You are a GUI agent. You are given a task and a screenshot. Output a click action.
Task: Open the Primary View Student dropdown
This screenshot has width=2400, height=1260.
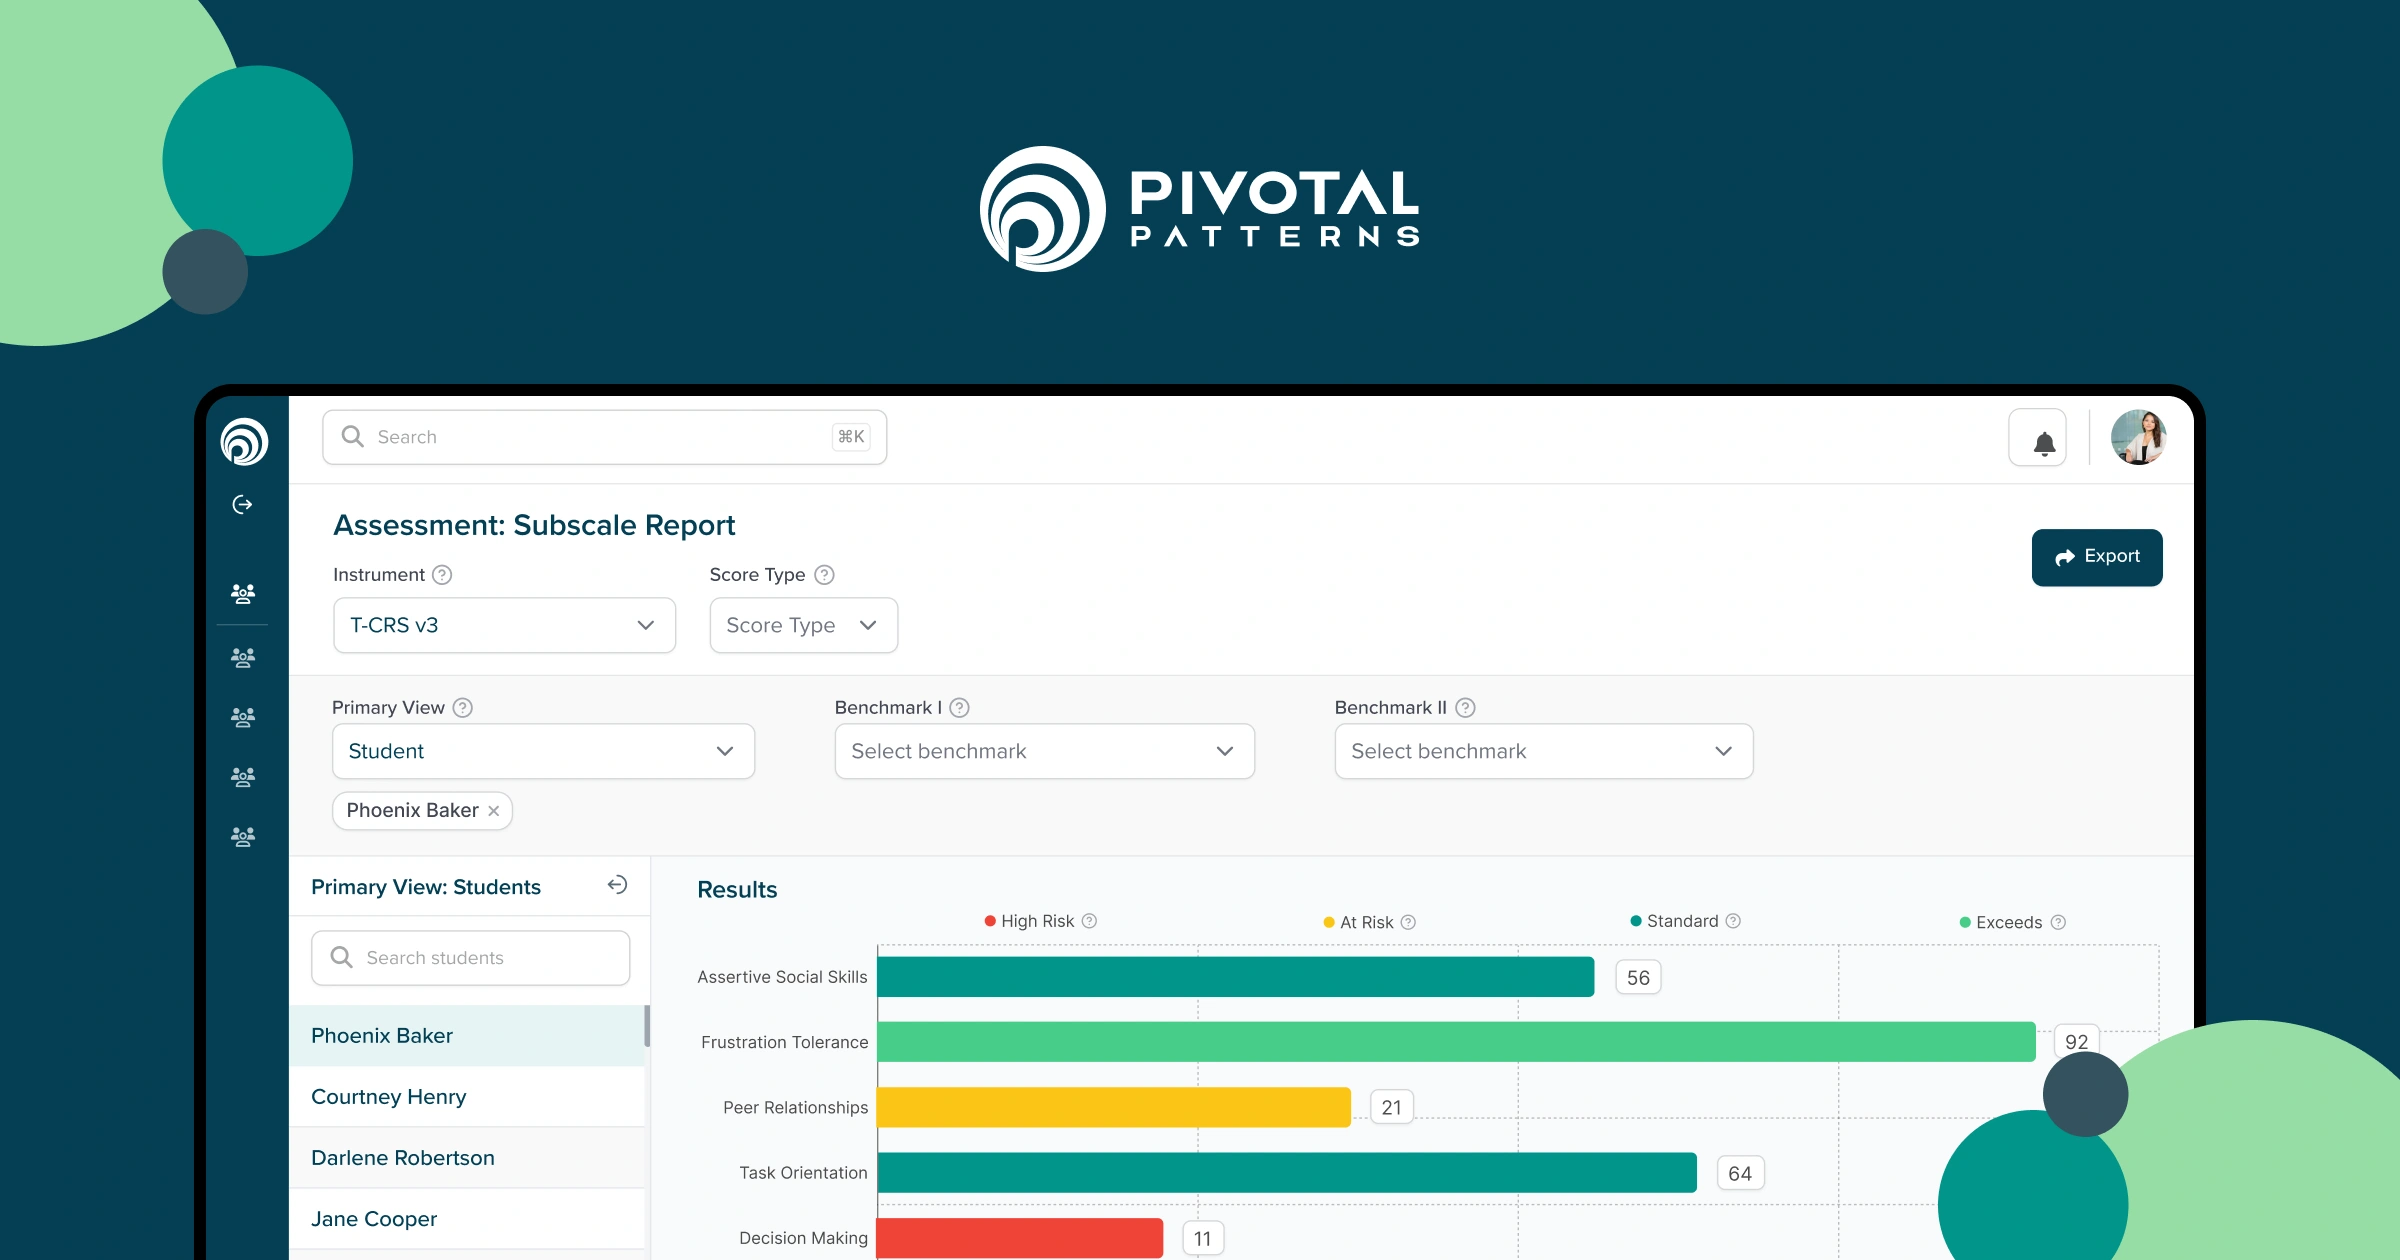pos(543,751)
